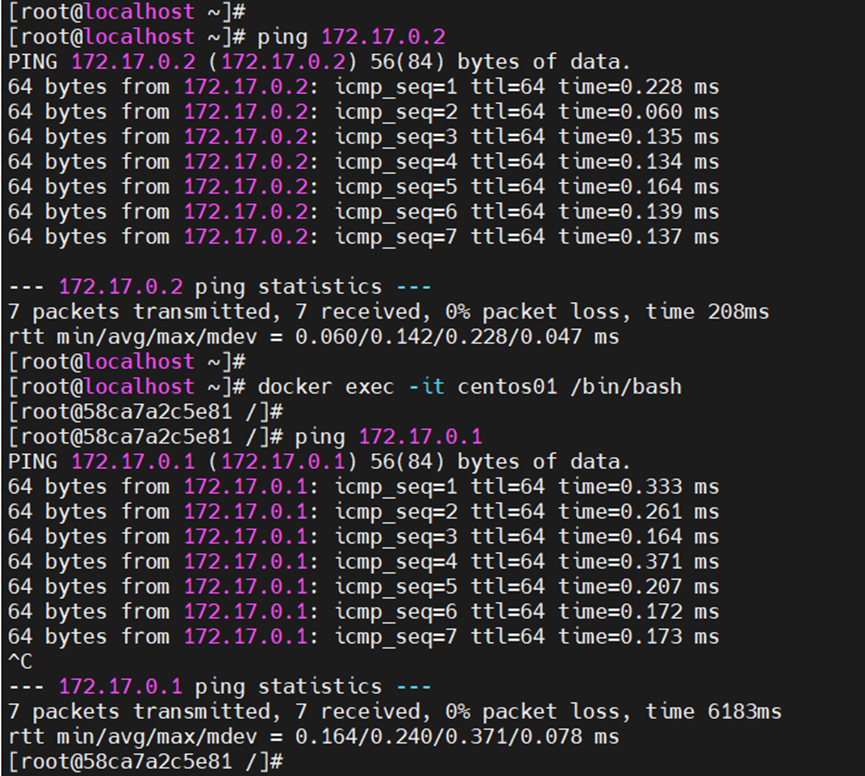Image resolution: width=865 pixels, height=776 pixels.
Task: Click the packet loss summary with time 6183ms
Action: click(x=395, y=711)
